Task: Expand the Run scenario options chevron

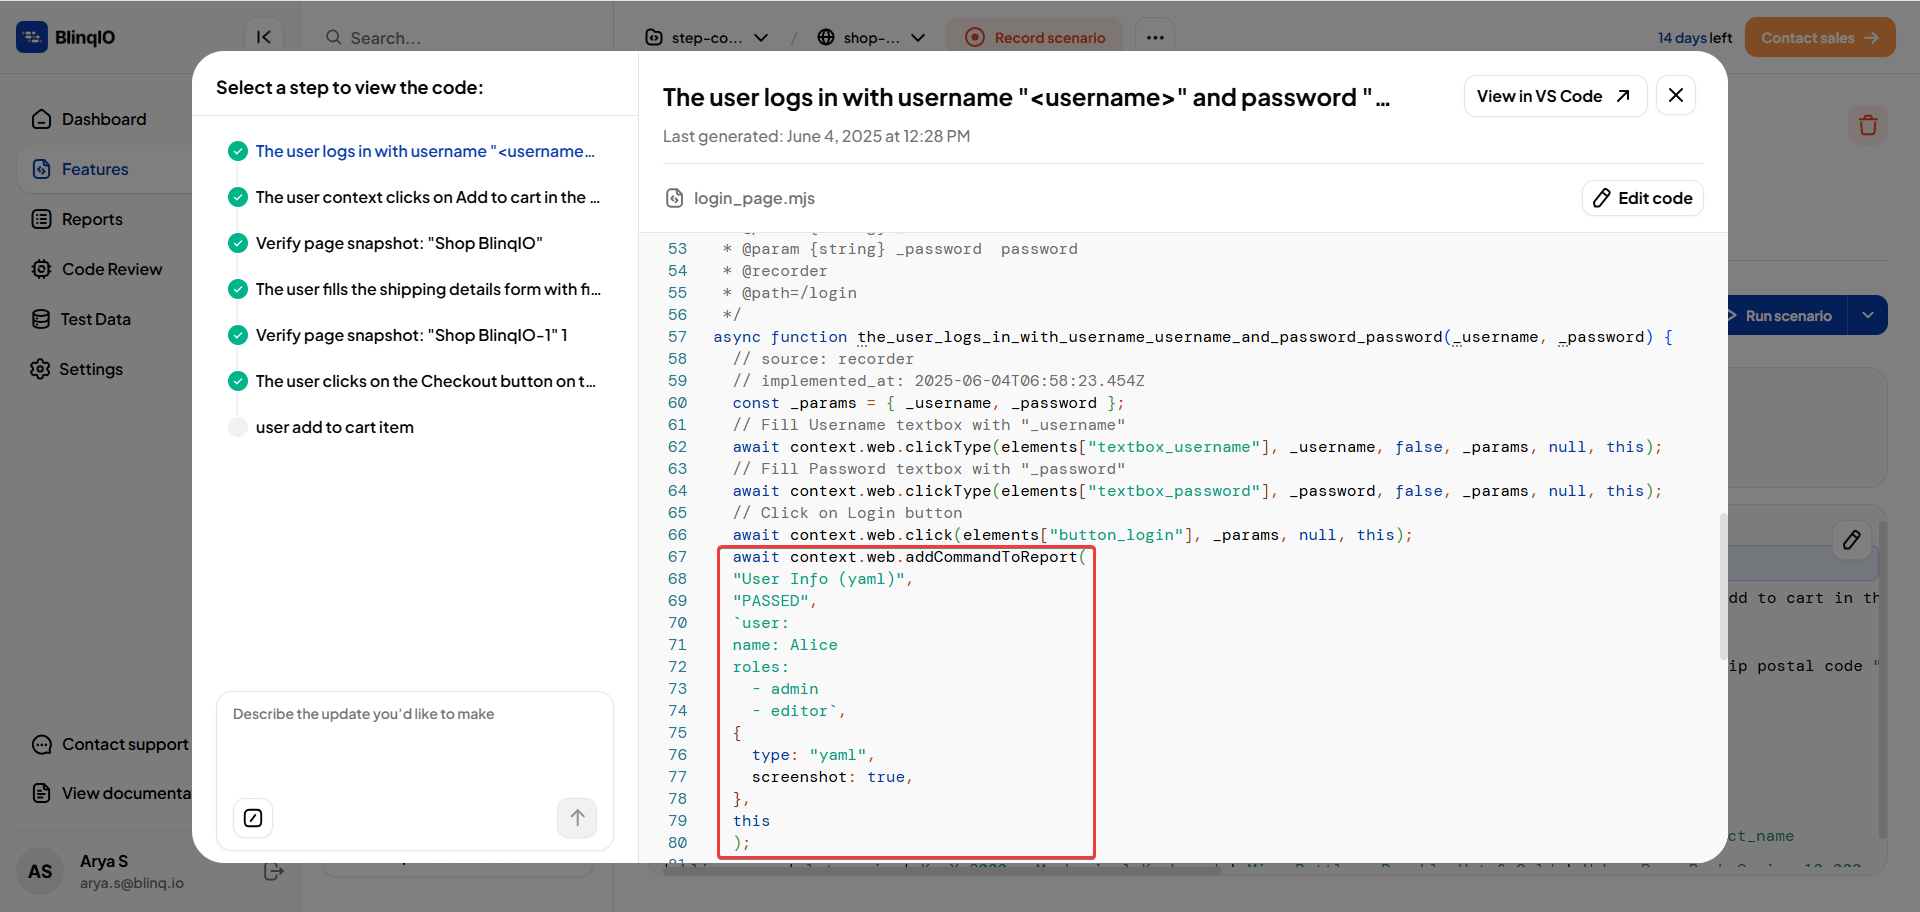Action: point(1868,315)
